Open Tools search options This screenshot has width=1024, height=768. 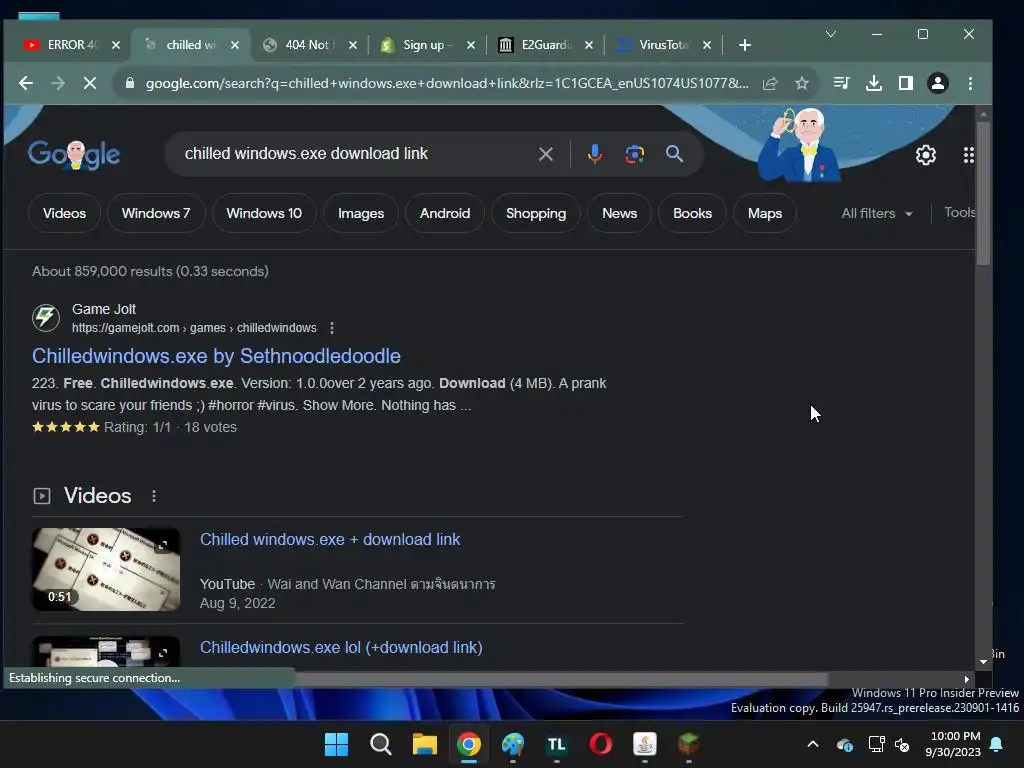[x=959, y=212]
